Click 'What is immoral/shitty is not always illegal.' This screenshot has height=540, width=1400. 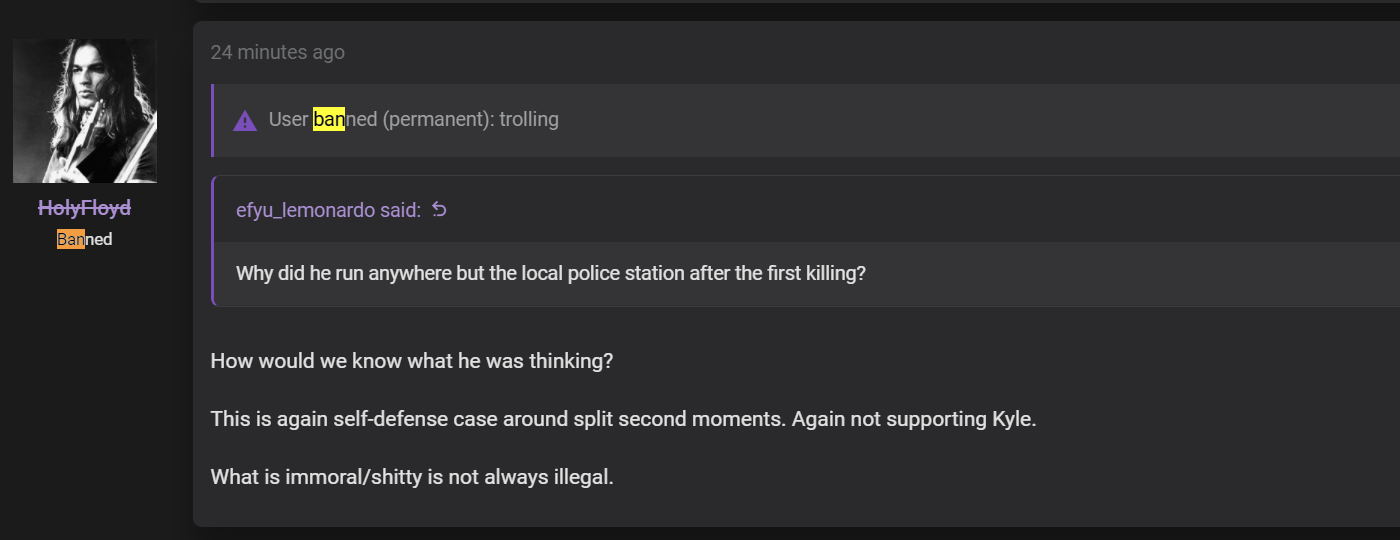click(x=412, y=477)
